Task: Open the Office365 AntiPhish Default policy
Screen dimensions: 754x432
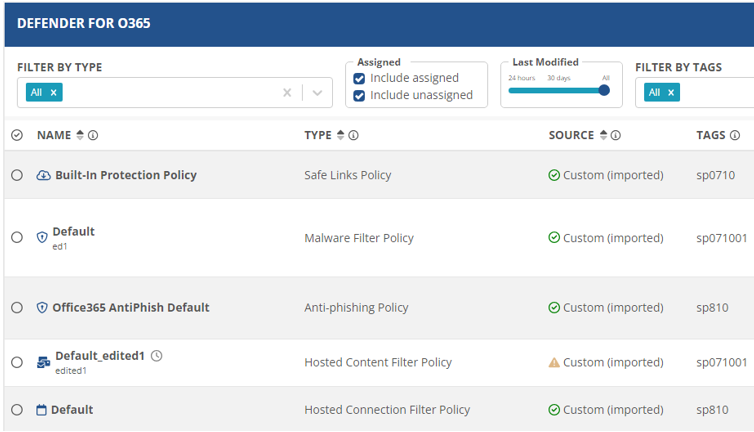Action: [131, 308]
